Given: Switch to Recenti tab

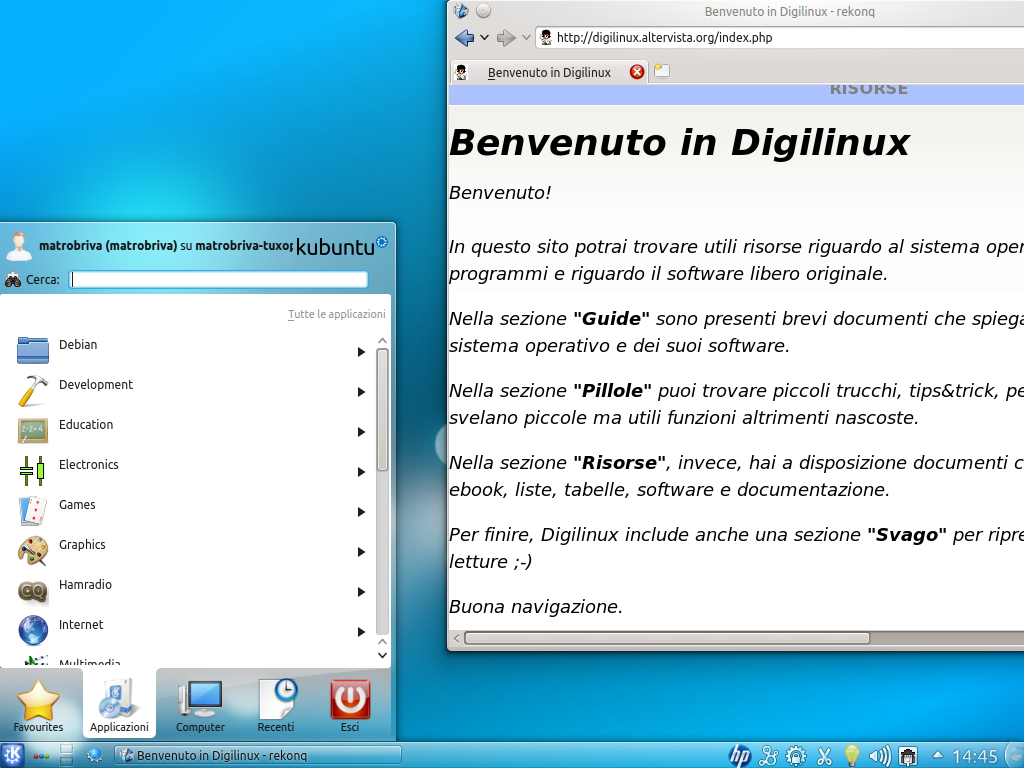Looking at the screenshot, I should click(x=276, y=705).
